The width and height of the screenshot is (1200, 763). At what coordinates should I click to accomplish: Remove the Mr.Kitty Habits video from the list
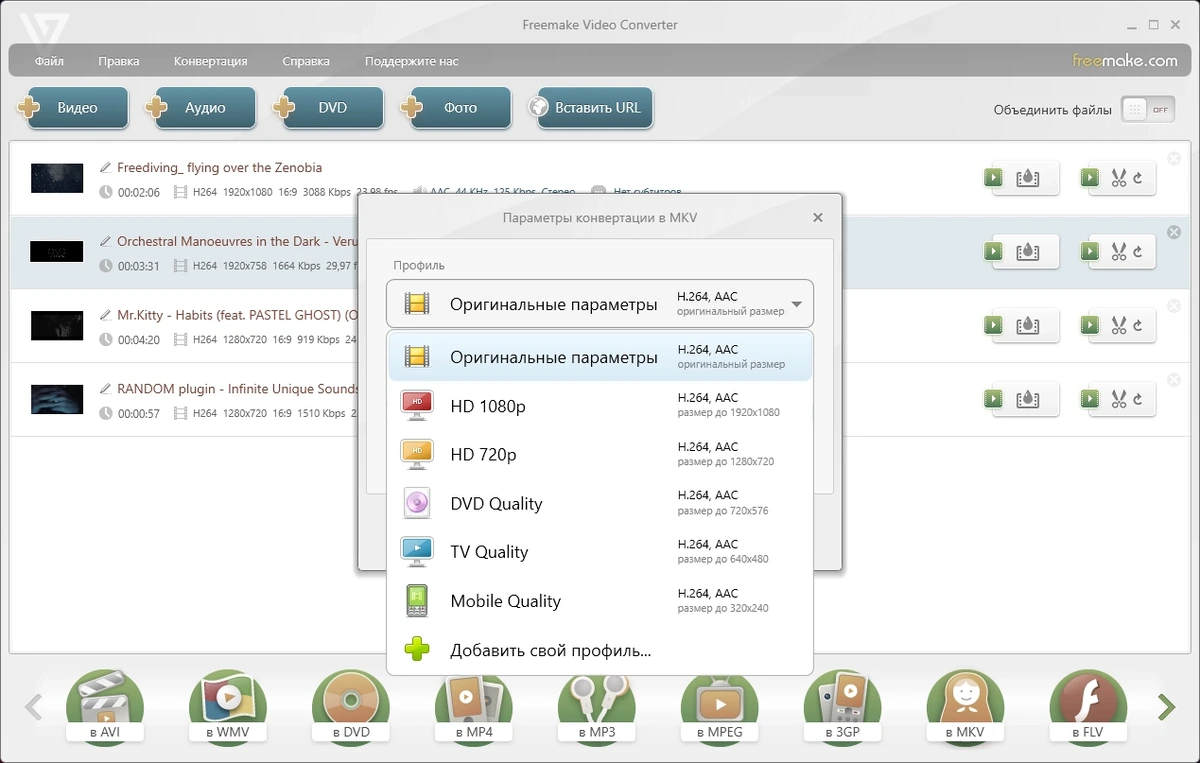[x=1174, y=306]
